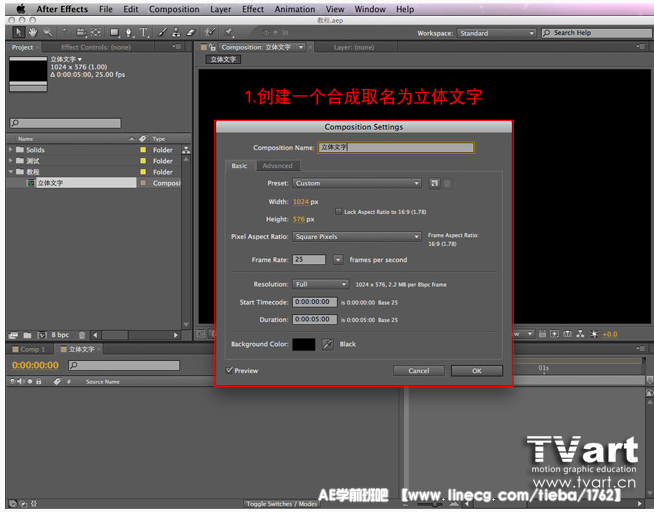Open the Workspace Standard dropdown
Screen dimensions: 654x512
click(496, 33)
